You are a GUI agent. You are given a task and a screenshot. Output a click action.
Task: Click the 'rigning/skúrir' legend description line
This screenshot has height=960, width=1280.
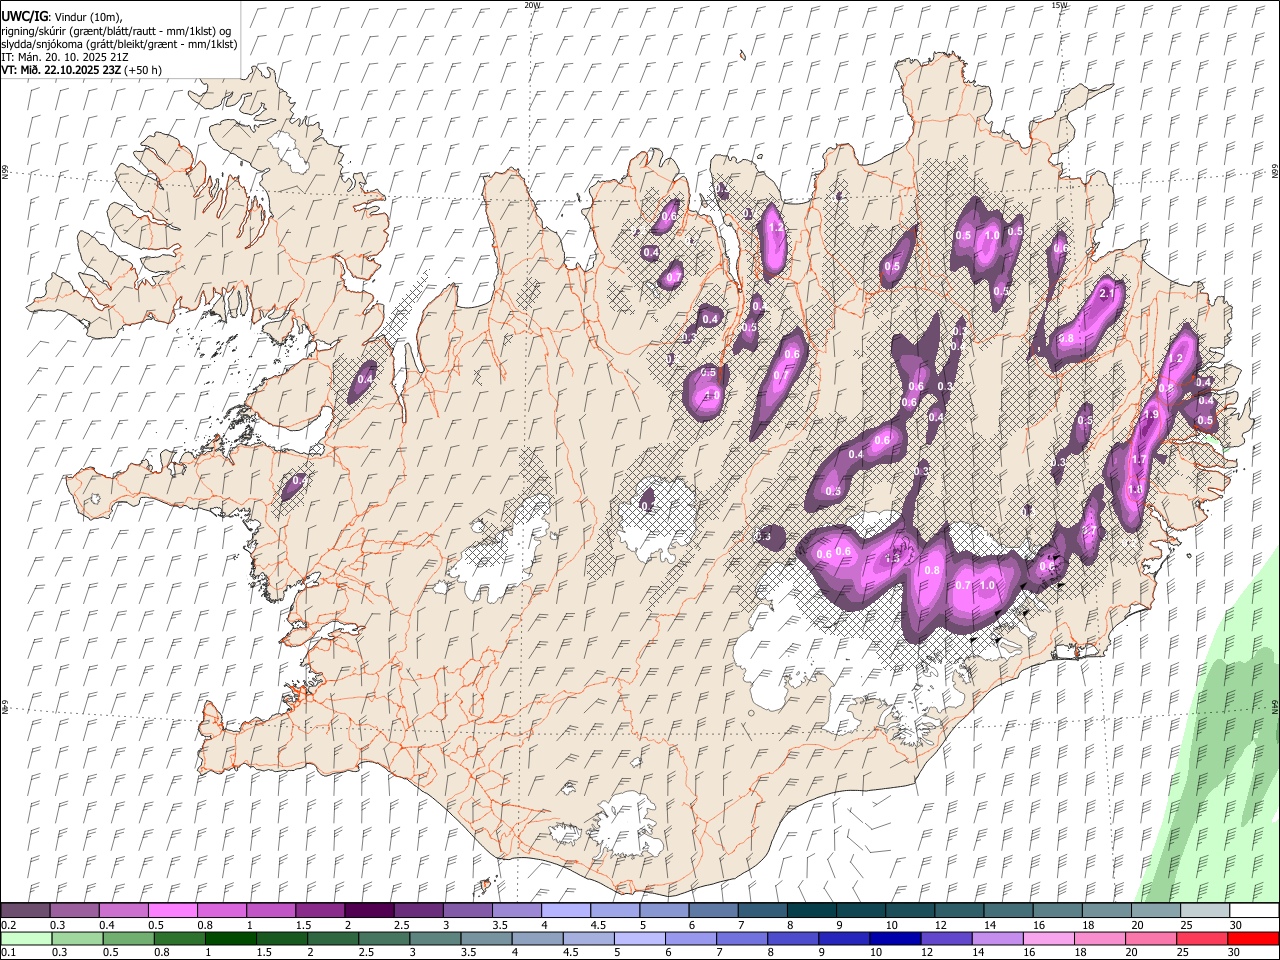coord(117,30)
